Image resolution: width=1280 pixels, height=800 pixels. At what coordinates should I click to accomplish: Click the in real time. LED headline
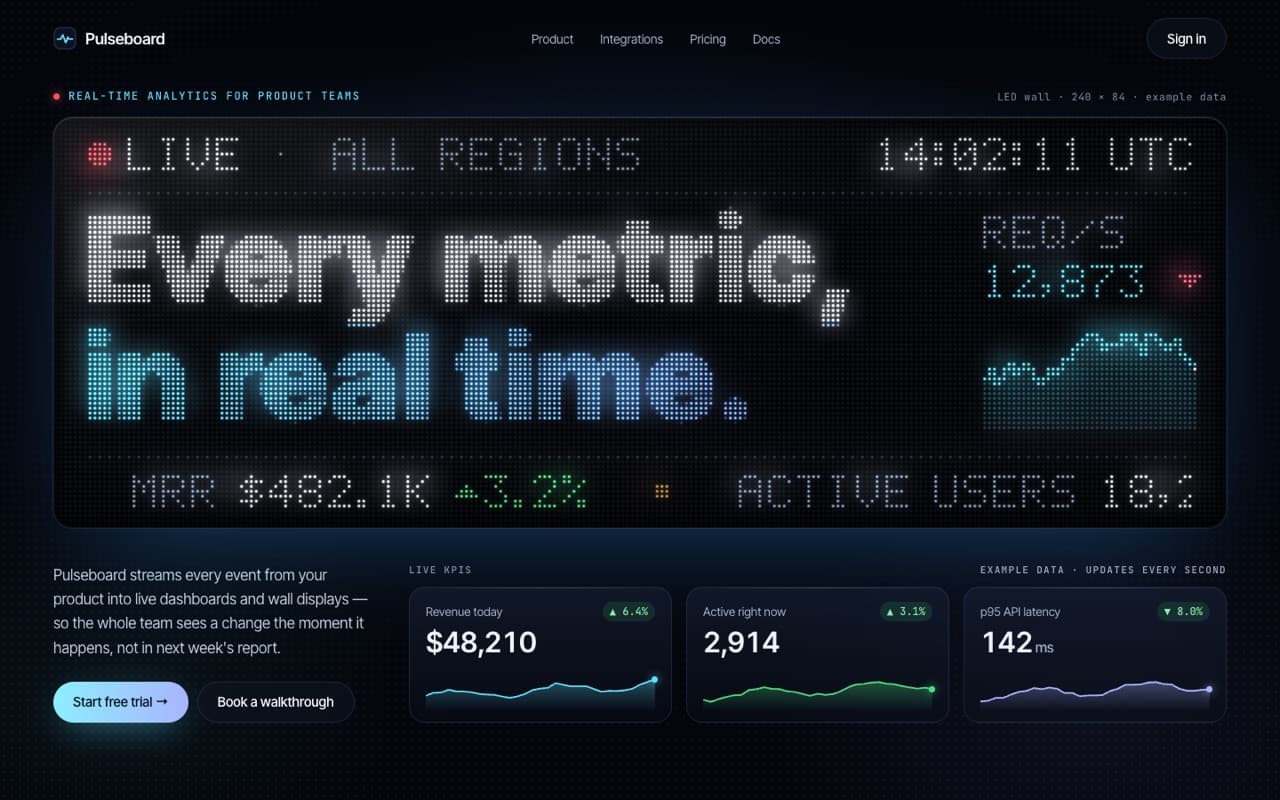(x=415, y=372)
